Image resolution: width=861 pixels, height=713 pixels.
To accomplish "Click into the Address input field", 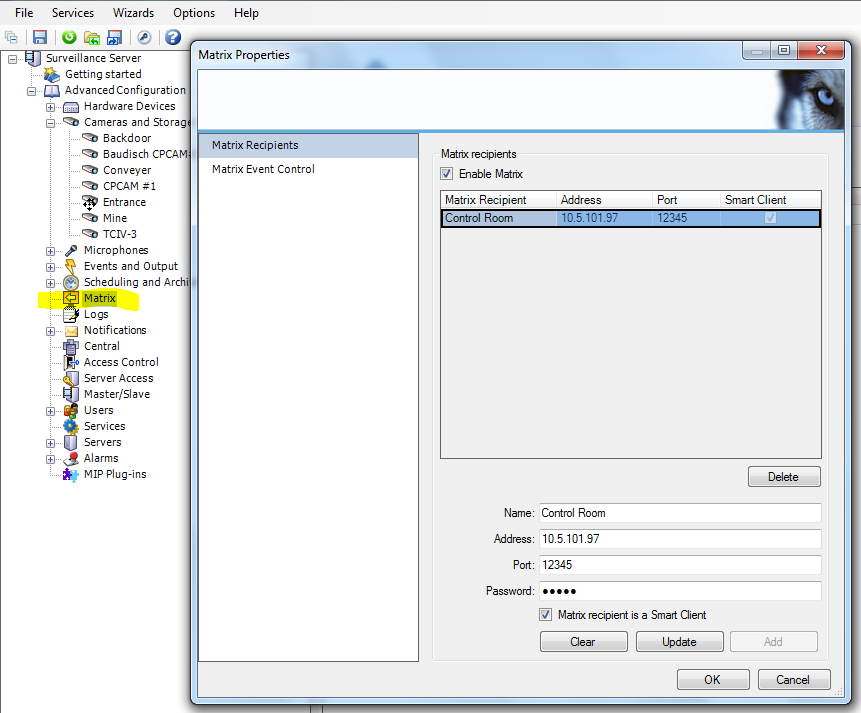I will (x=680, y=538).
